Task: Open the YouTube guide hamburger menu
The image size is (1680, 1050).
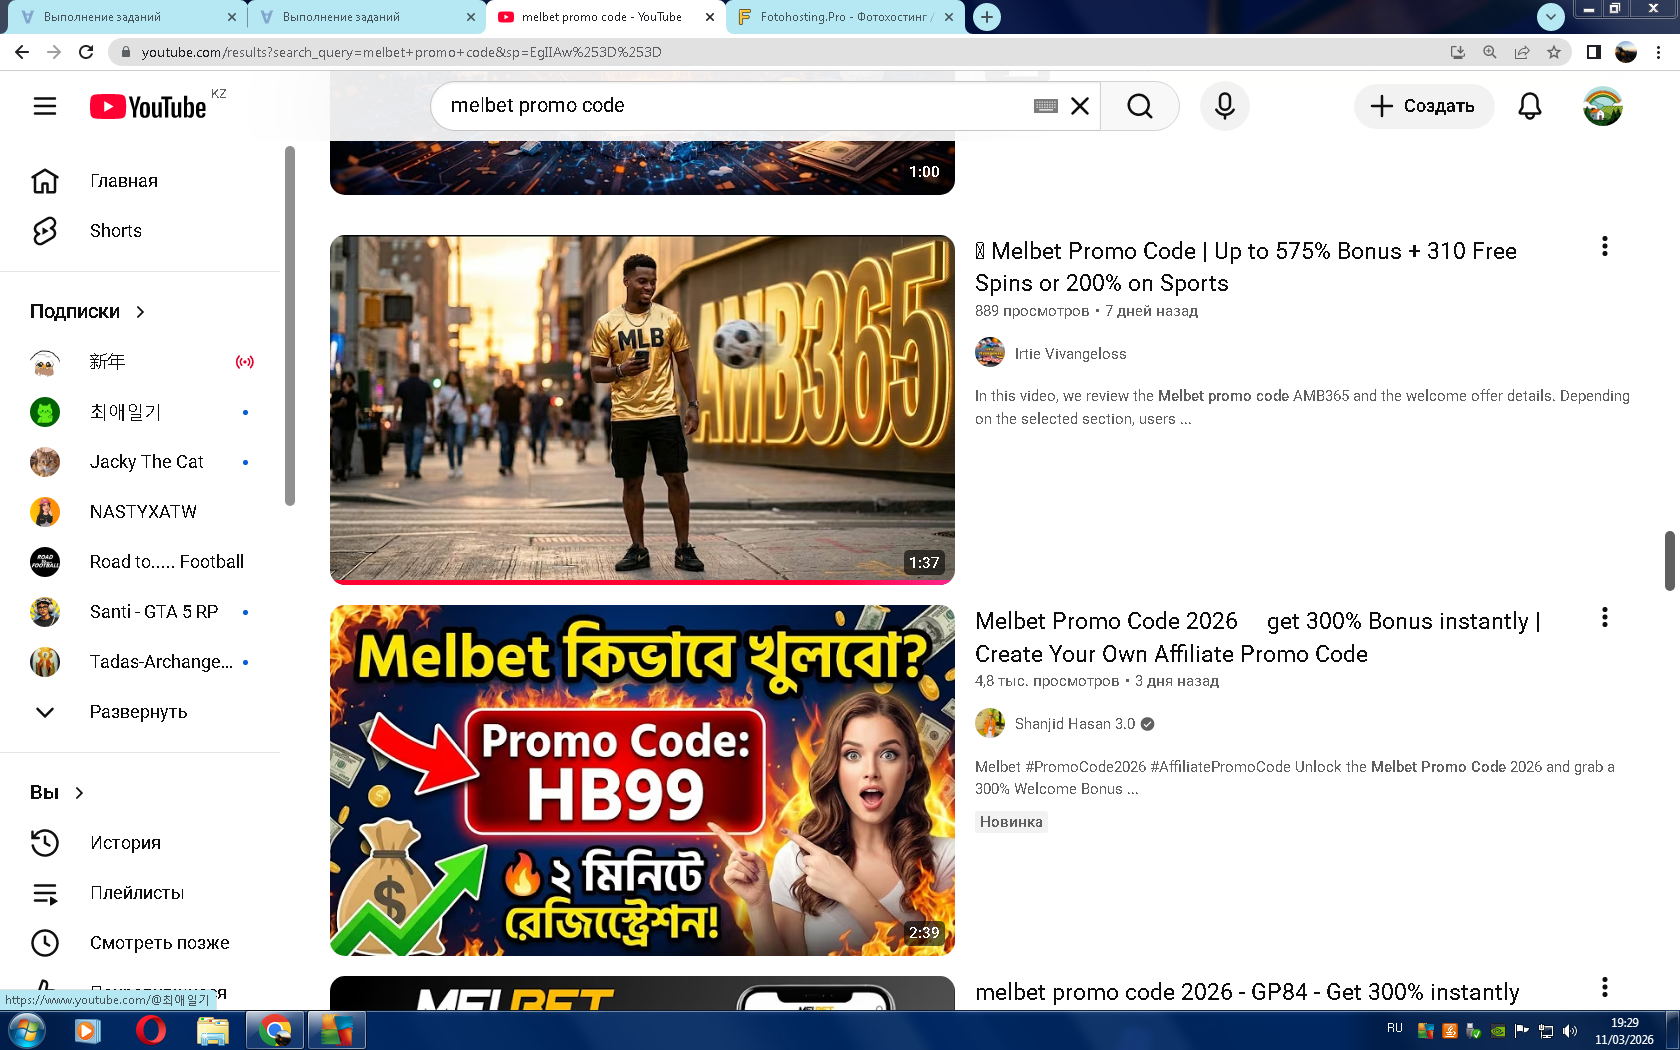Action: 45,106
